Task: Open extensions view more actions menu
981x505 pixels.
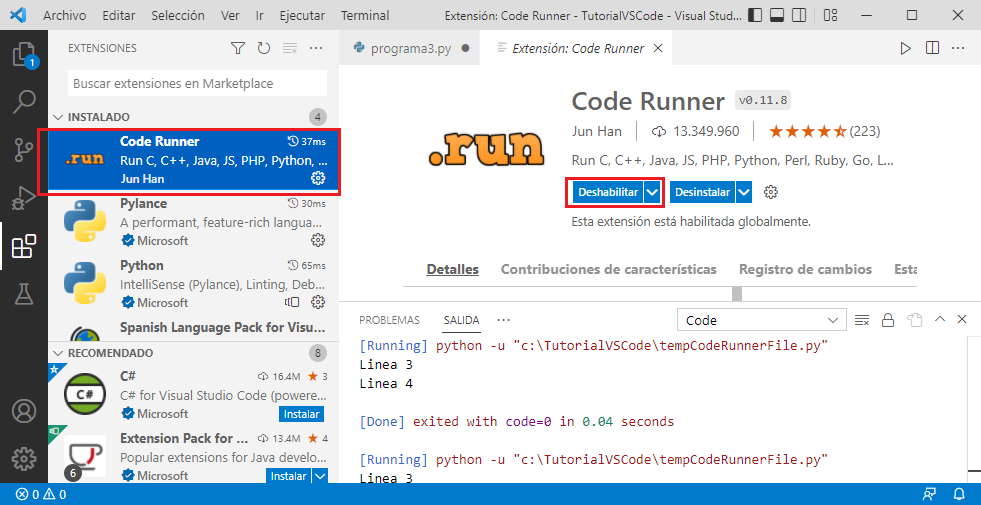Action: tap(316, 48)
